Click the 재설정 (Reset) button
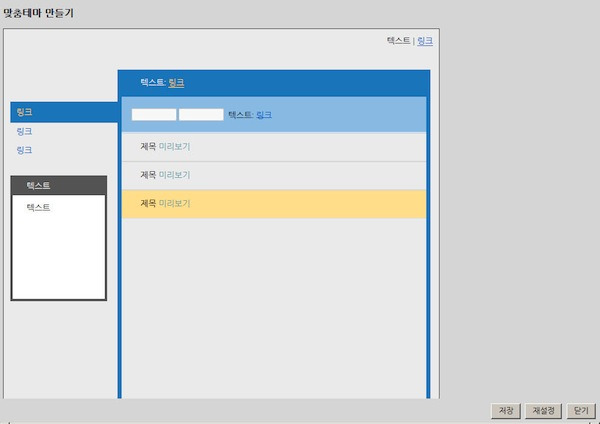Image resolution: width=600 pixels, height=424 pixels. coord(543,411)
